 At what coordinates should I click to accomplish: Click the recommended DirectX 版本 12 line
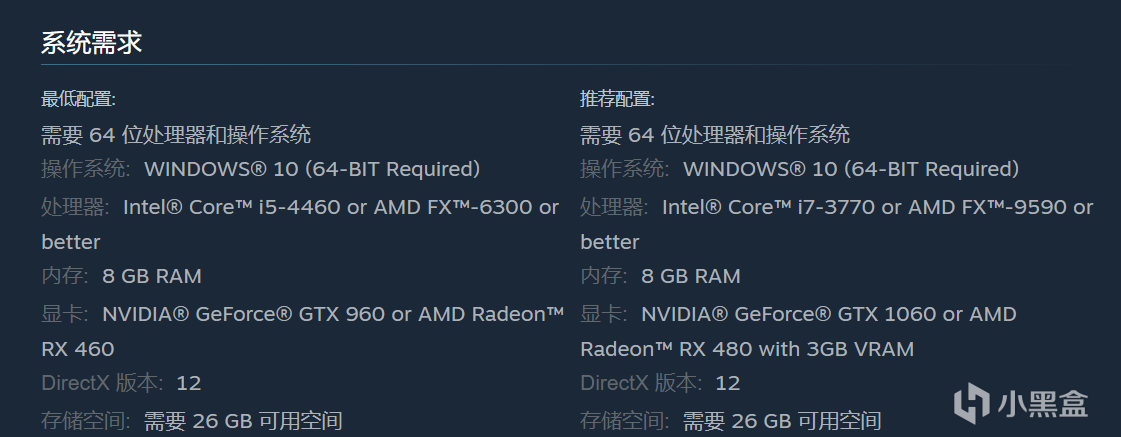click(660, 383)
